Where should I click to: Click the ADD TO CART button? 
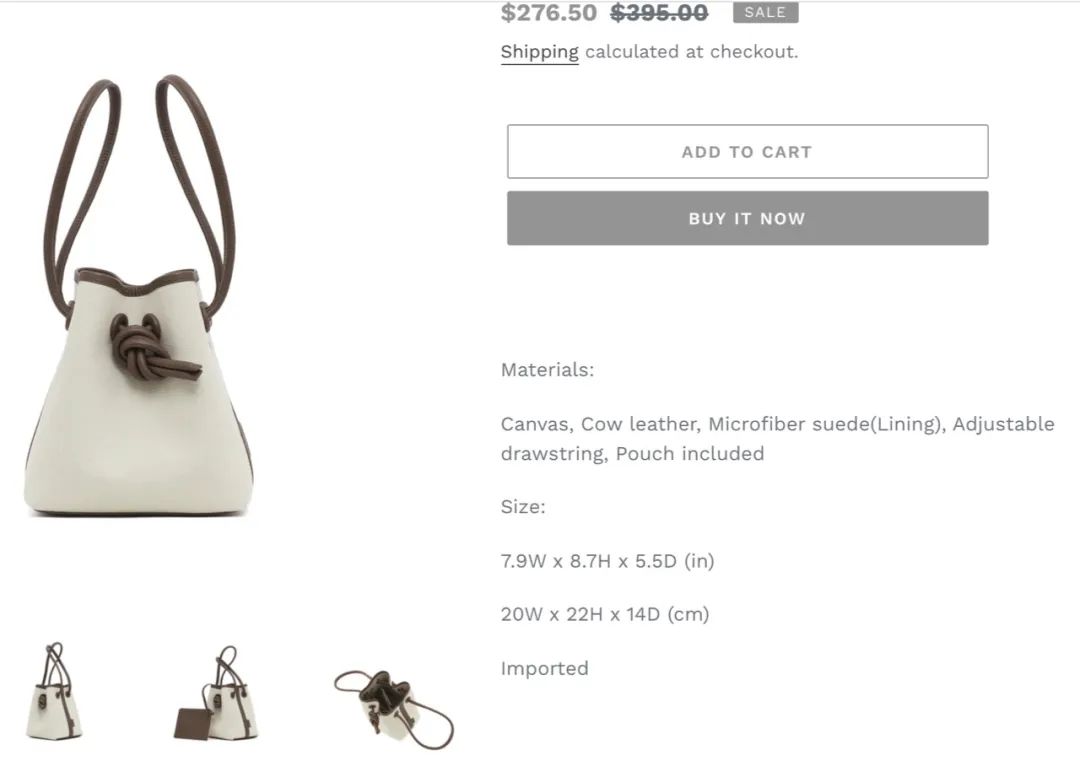tap(747, 152)
